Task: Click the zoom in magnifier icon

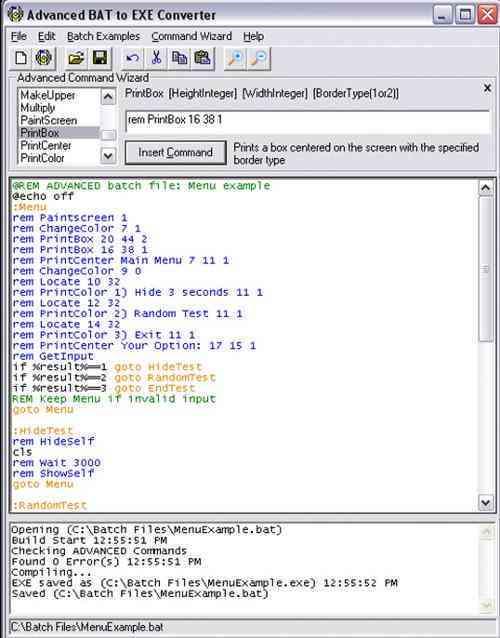Action: click(236, 58)
